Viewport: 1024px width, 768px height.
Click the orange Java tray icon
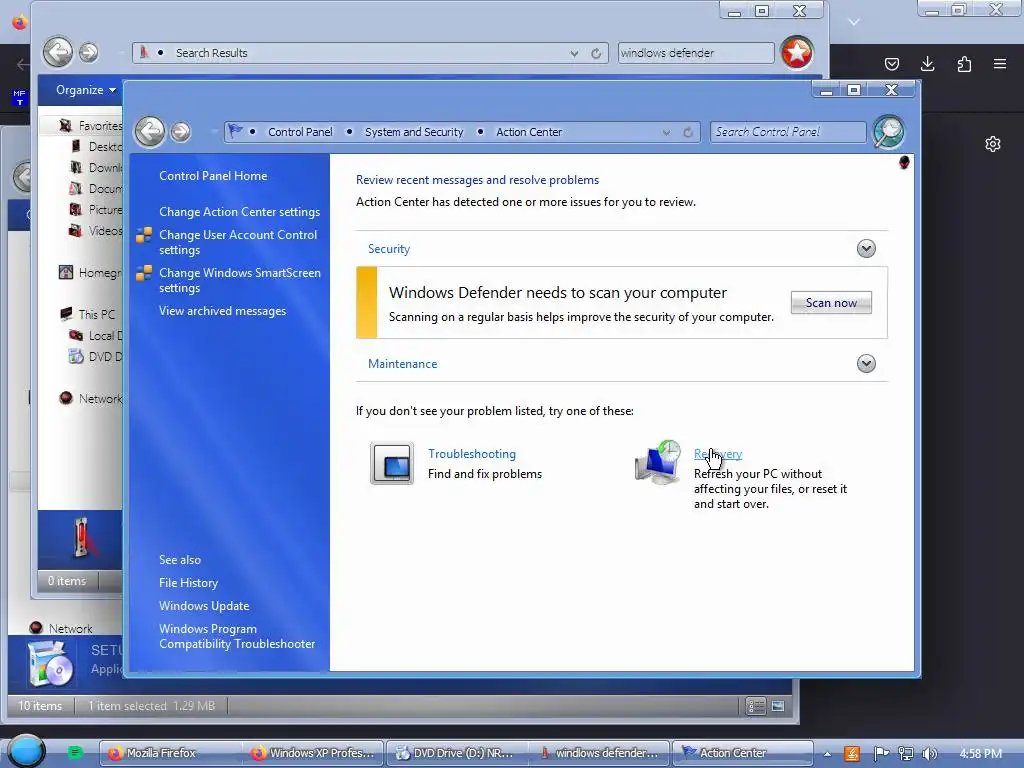click(852, 754)
